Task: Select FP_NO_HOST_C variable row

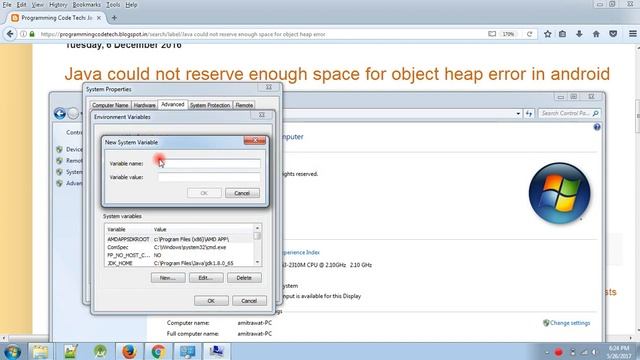Action: click(x=179, y=255)
